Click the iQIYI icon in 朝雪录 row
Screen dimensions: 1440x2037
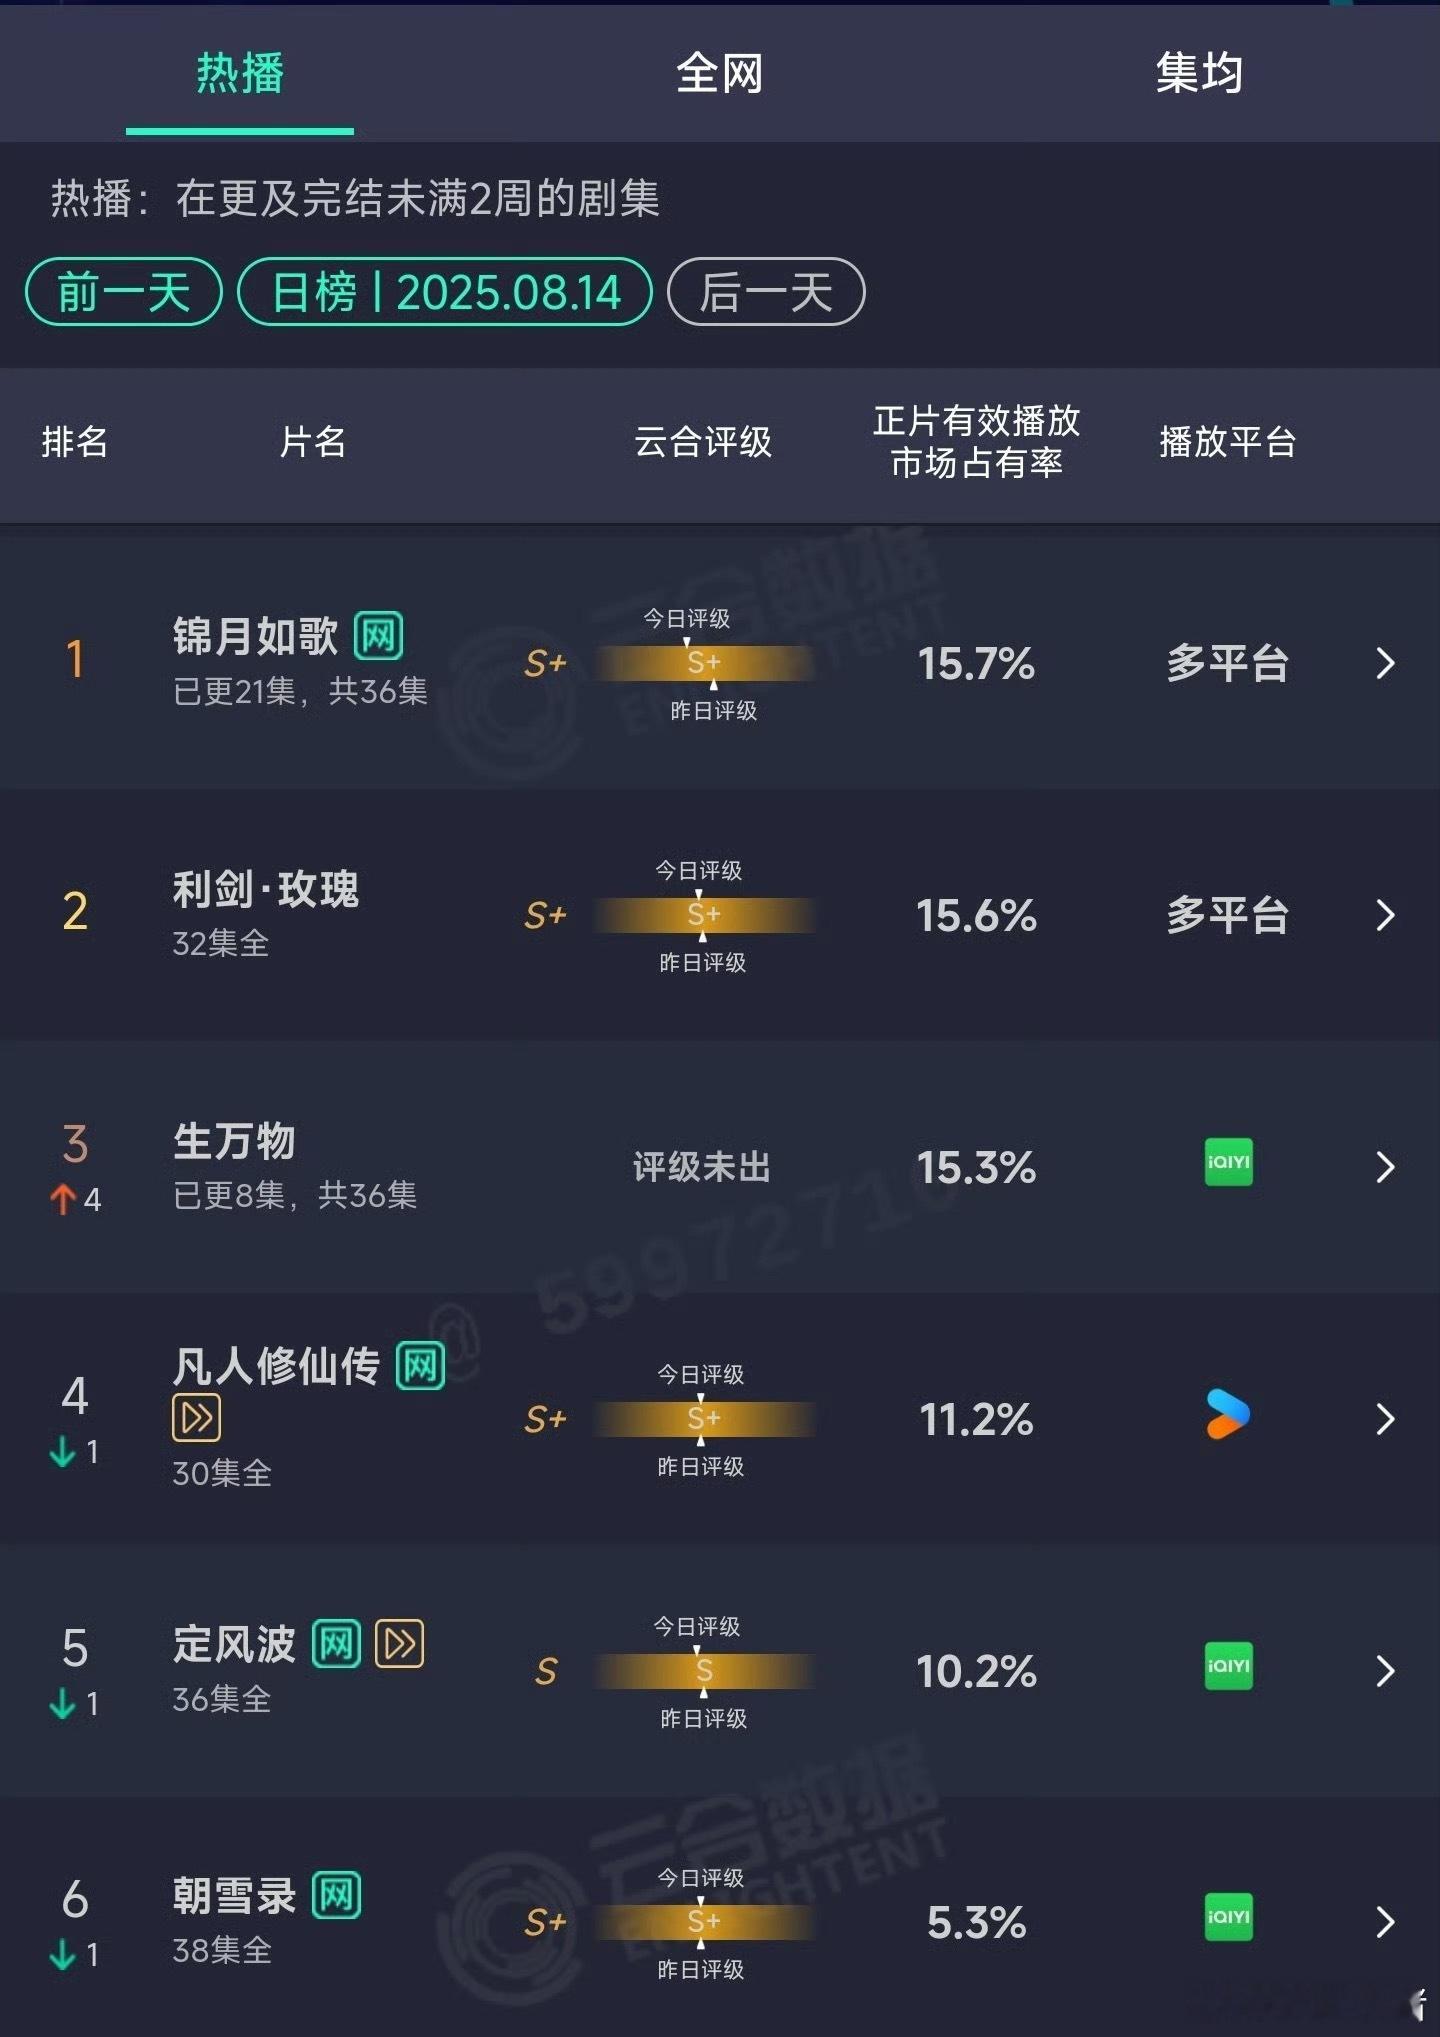click(1228, 1918)
